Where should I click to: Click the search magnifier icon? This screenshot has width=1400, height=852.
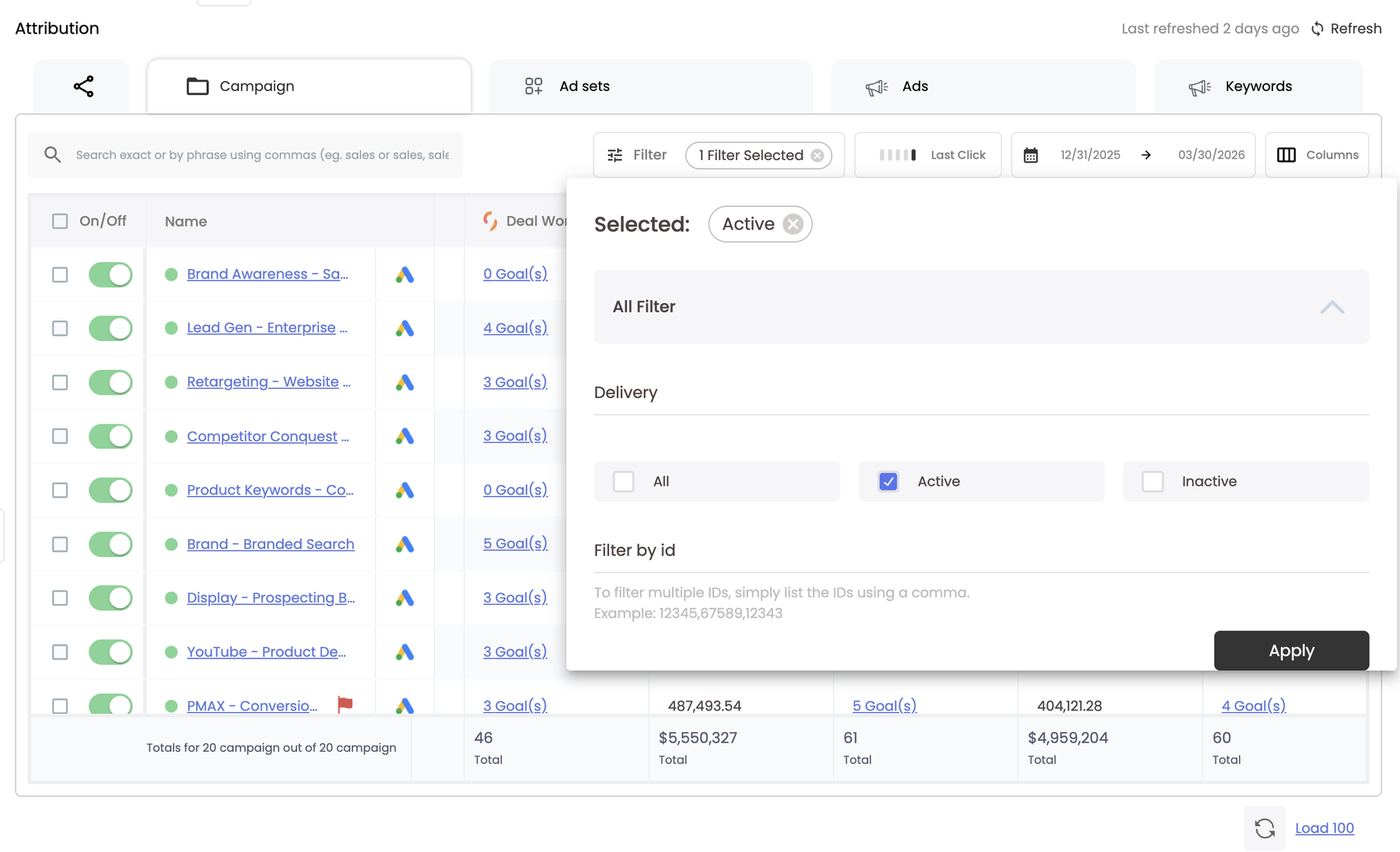pyautogui.click(x=53, y=155)
